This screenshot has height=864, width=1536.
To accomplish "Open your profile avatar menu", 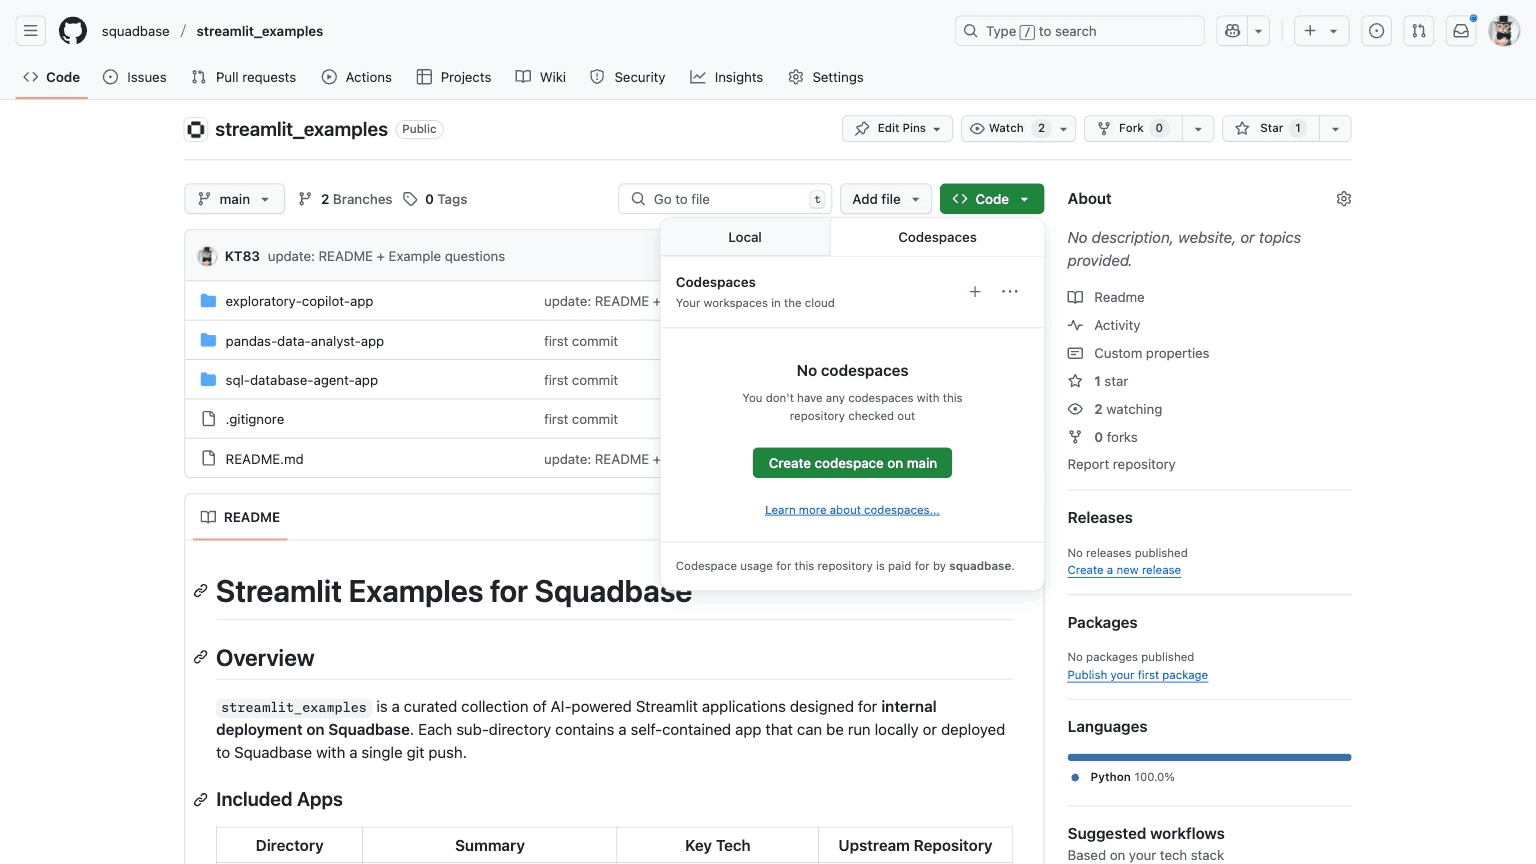I will tap(1503, 30).
